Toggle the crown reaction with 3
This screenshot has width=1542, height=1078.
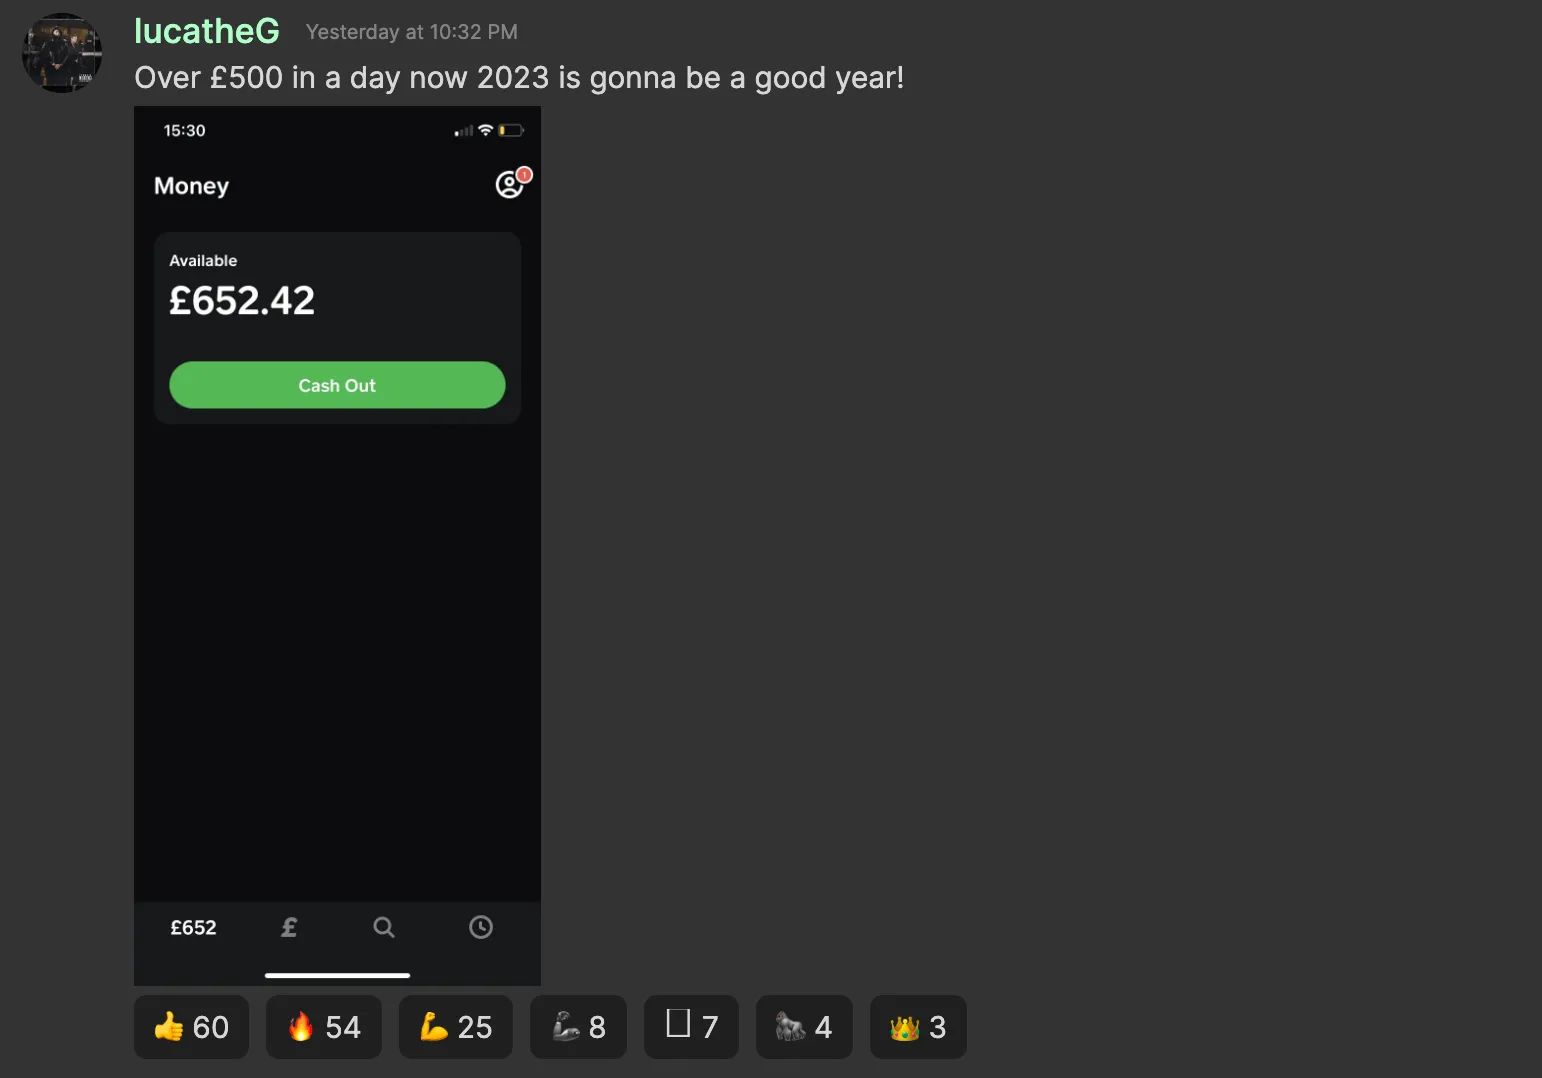point(918,1027)
